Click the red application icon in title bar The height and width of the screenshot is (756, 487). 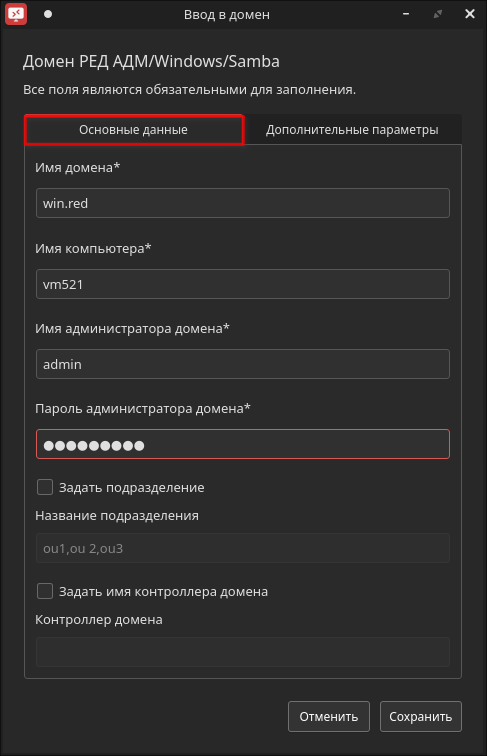tap(16, 14)
